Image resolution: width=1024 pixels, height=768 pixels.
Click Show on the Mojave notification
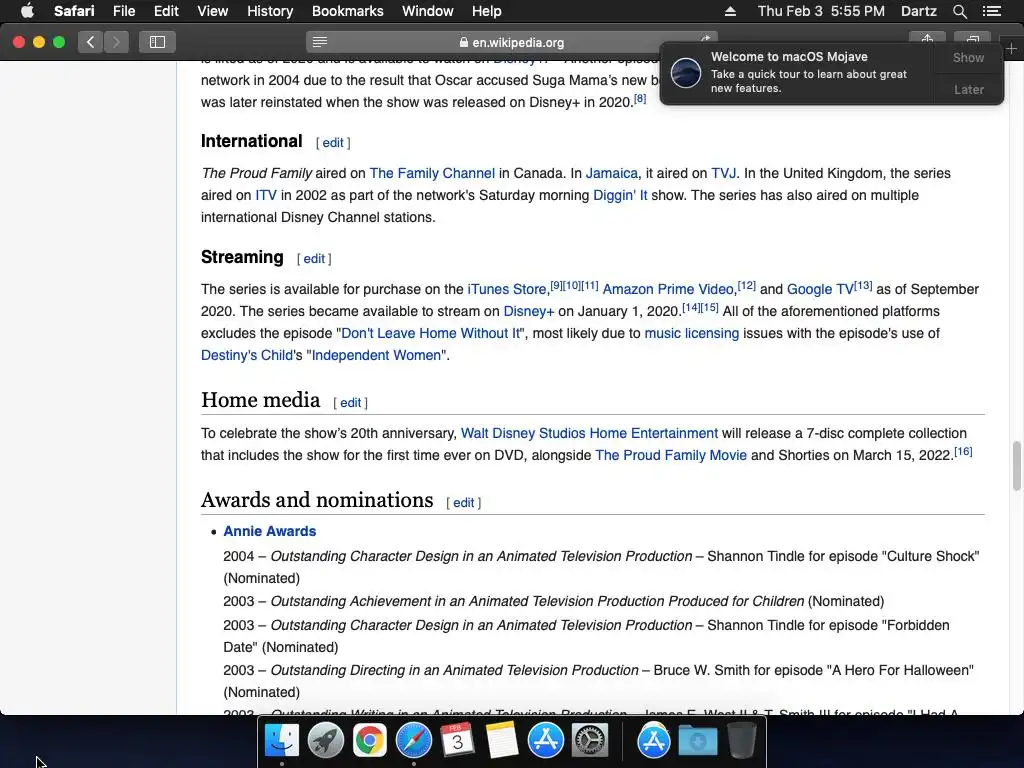click(x=968, y=57)
